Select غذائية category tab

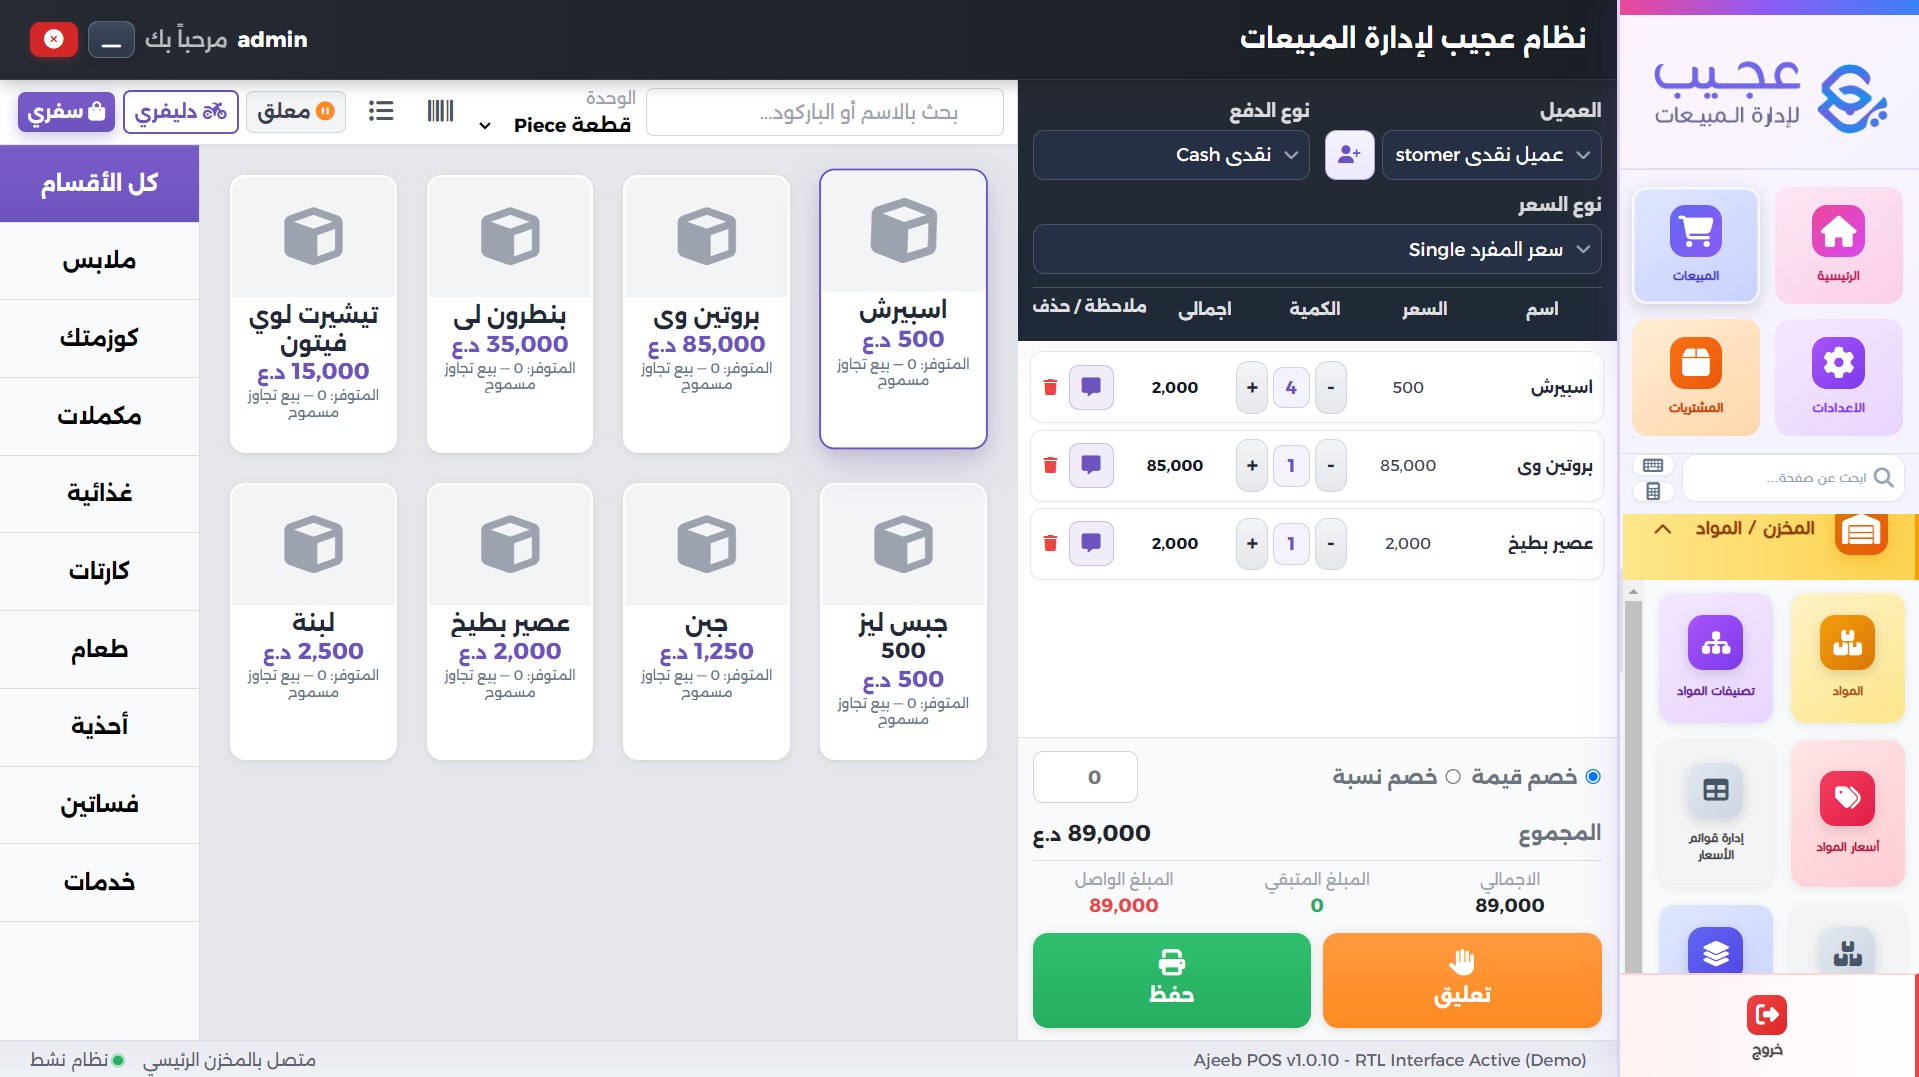99,494
